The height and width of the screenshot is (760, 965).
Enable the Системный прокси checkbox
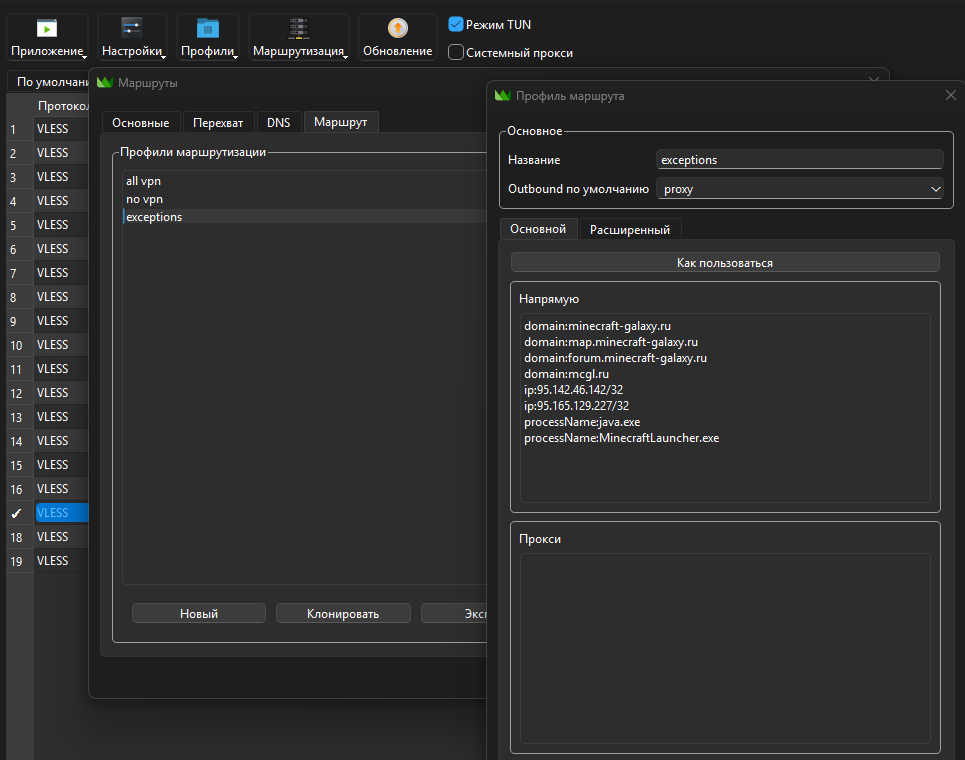click(456, 52)
